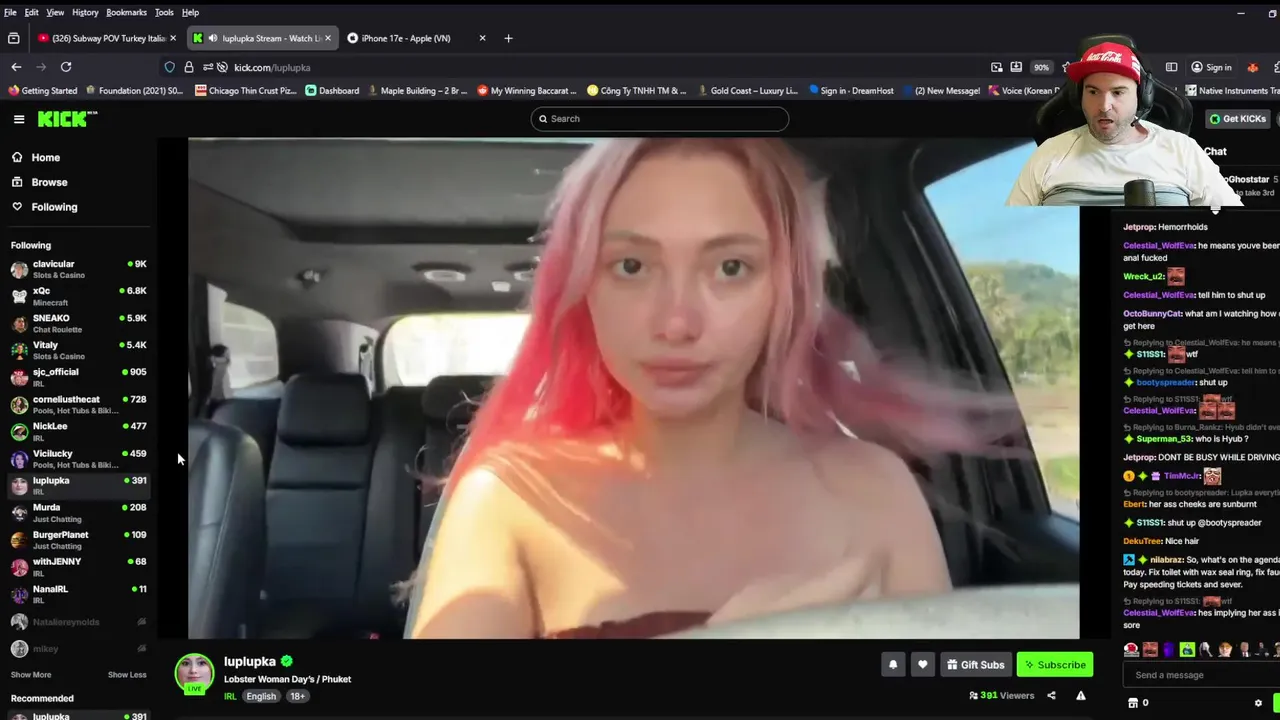Collapse followed channels with Show Less
Image resolution: width=1280 pixels, height=720 pixels.
coord(127,675)
